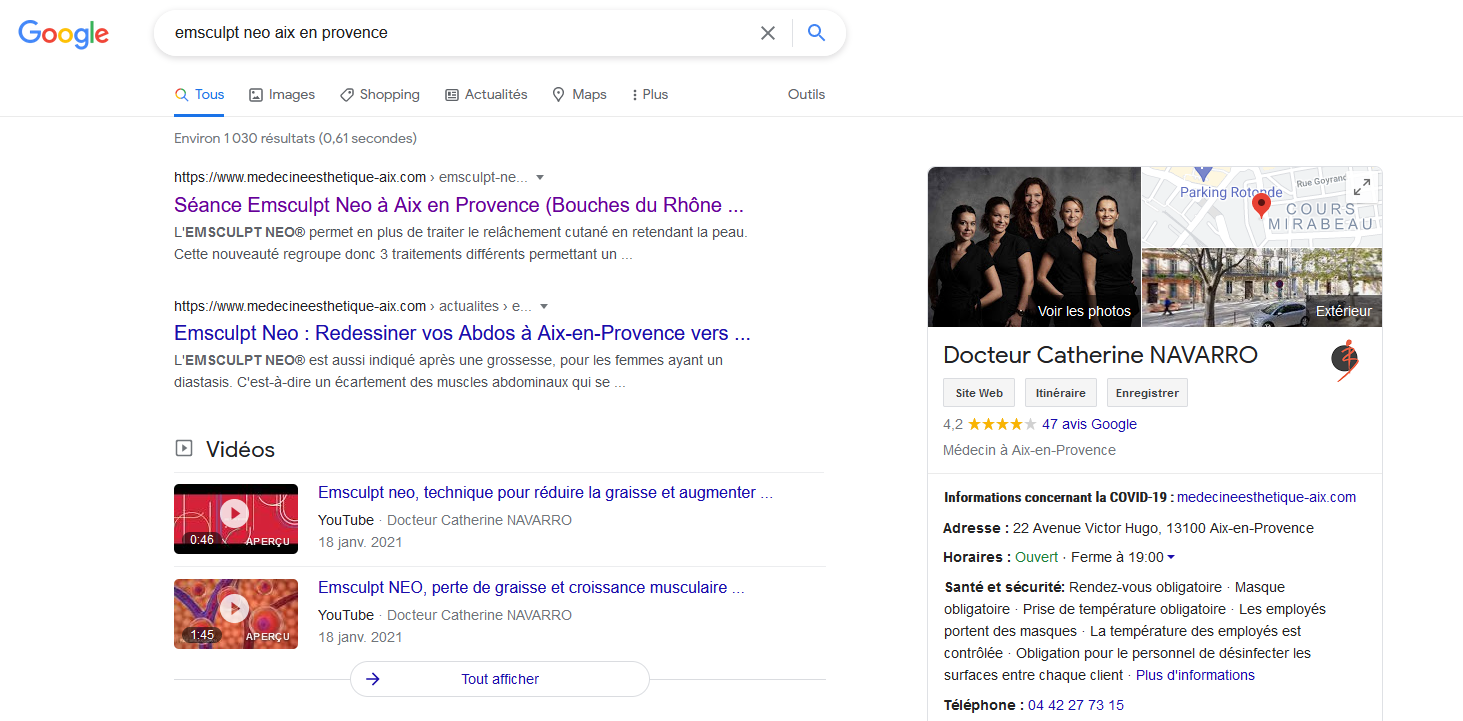Play the 0:46 Emsculpt neo video thumbnail
Viewport: 1463px width, 721px height.
click(236, 519)
